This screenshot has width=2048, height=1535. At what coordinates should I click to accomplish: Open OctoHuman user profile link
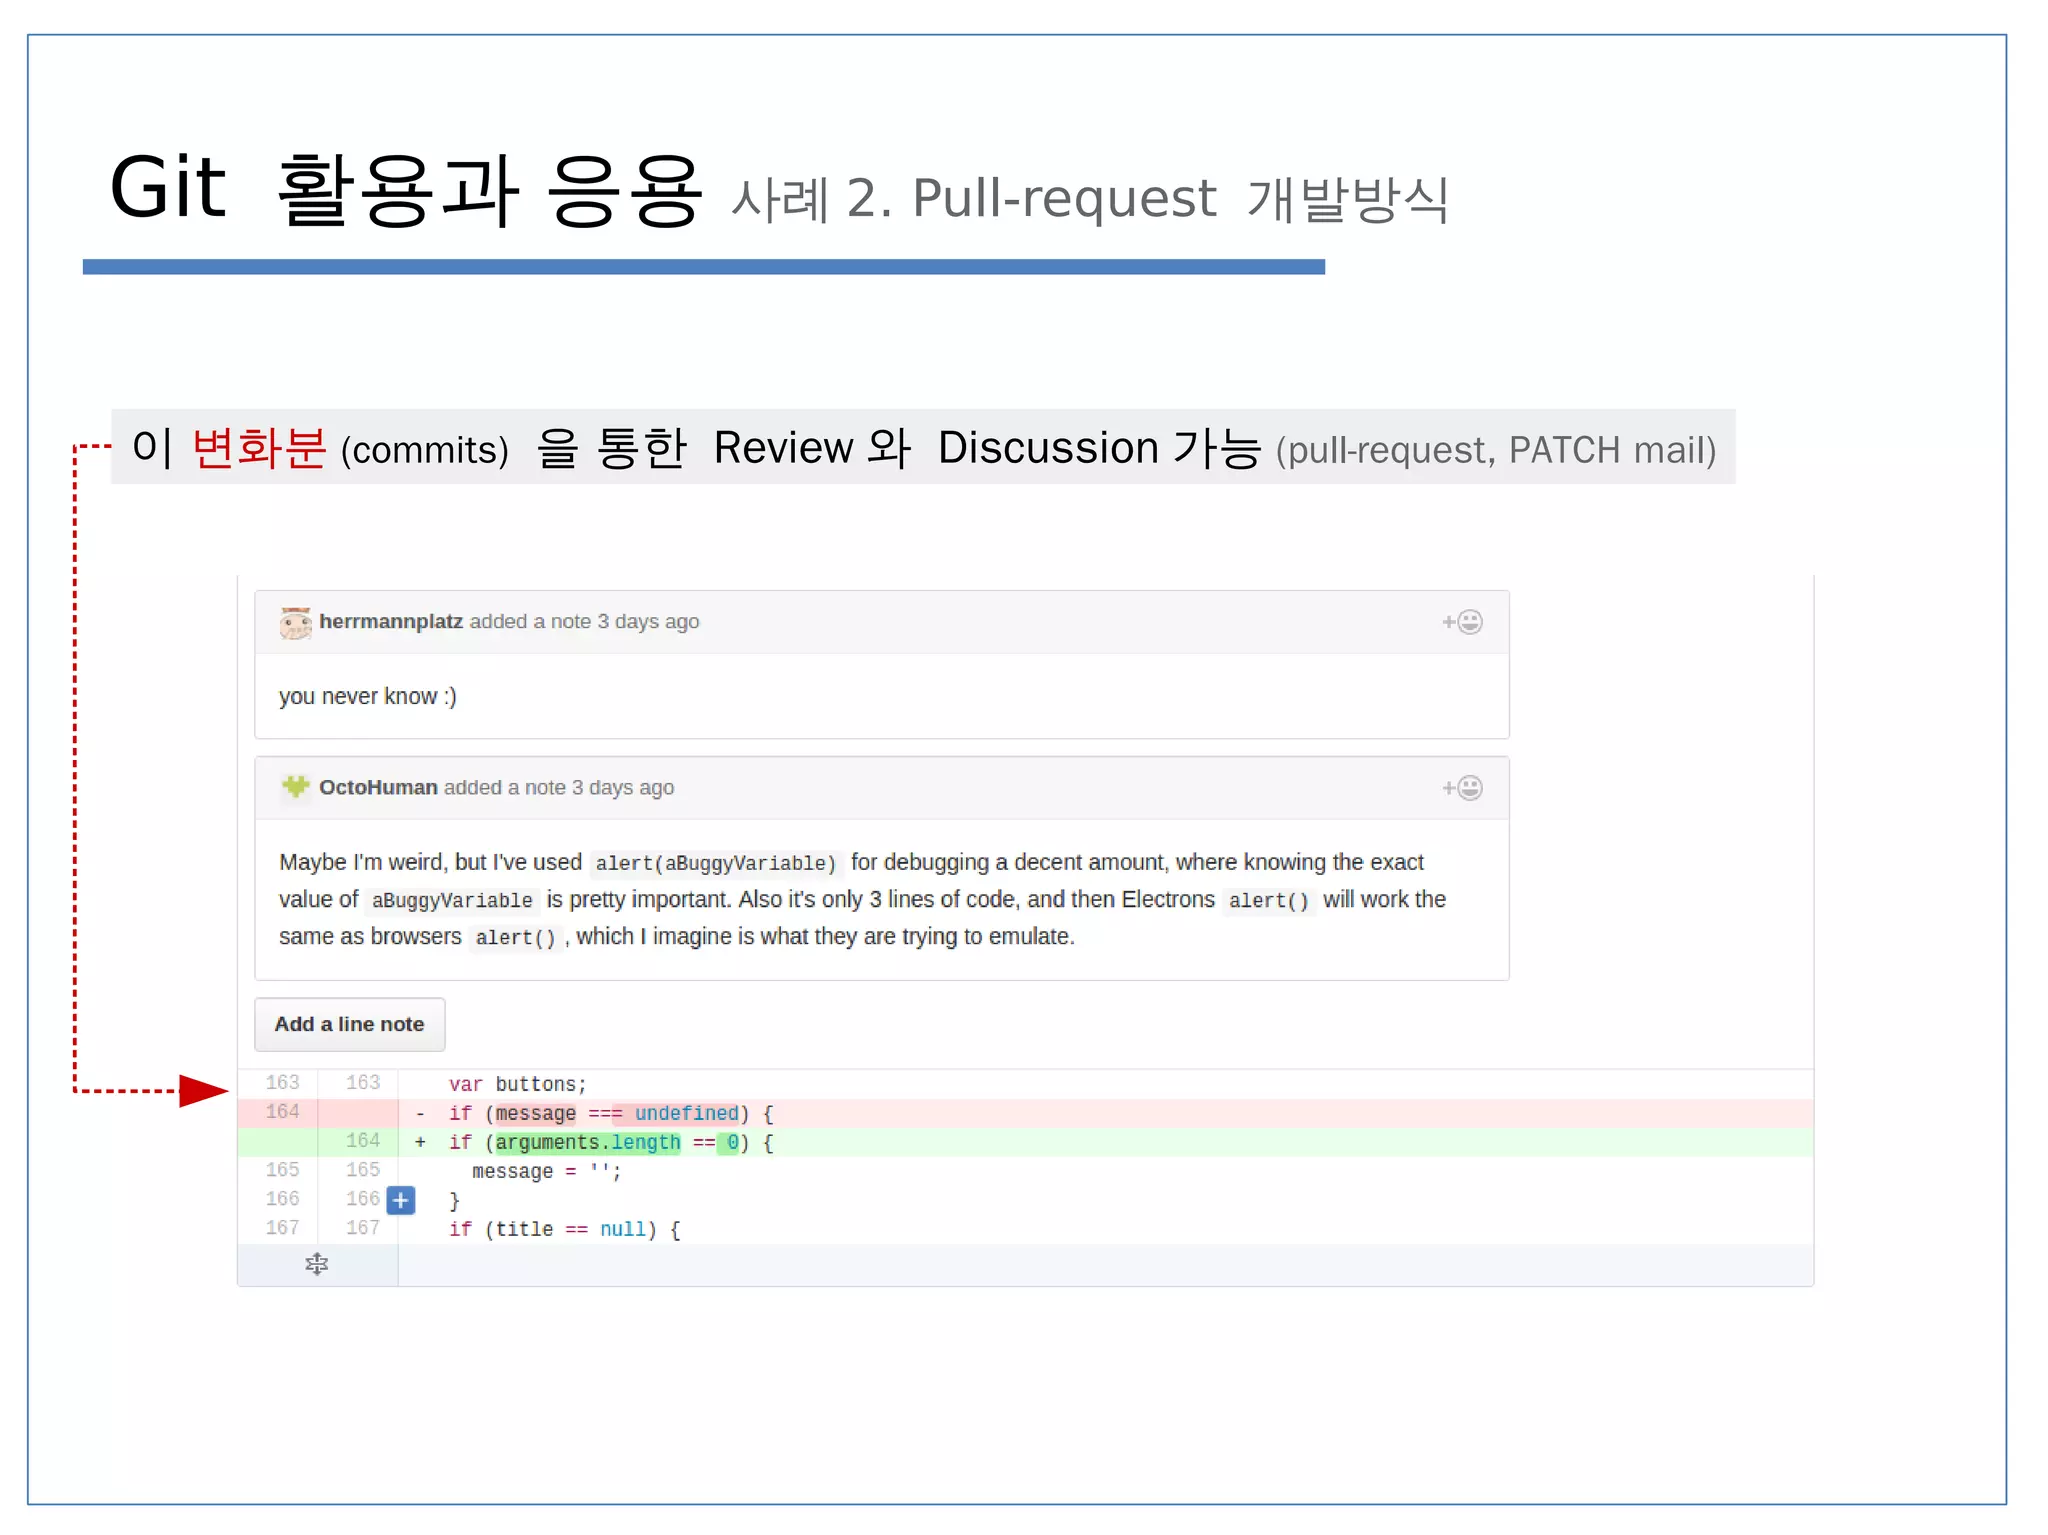point(378,787)
